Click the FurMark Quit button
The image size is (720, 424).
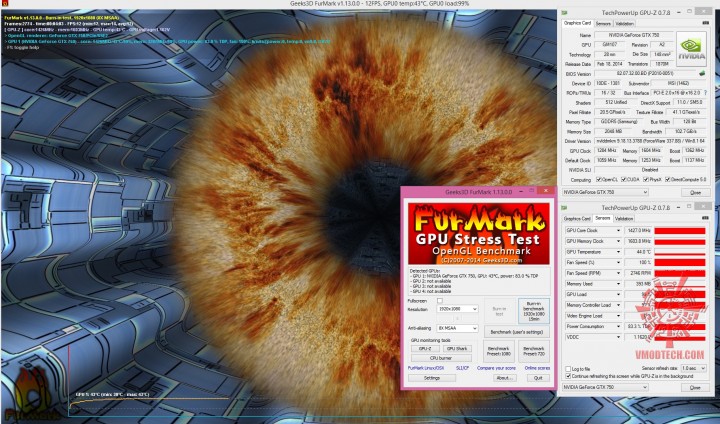(538, 378)
